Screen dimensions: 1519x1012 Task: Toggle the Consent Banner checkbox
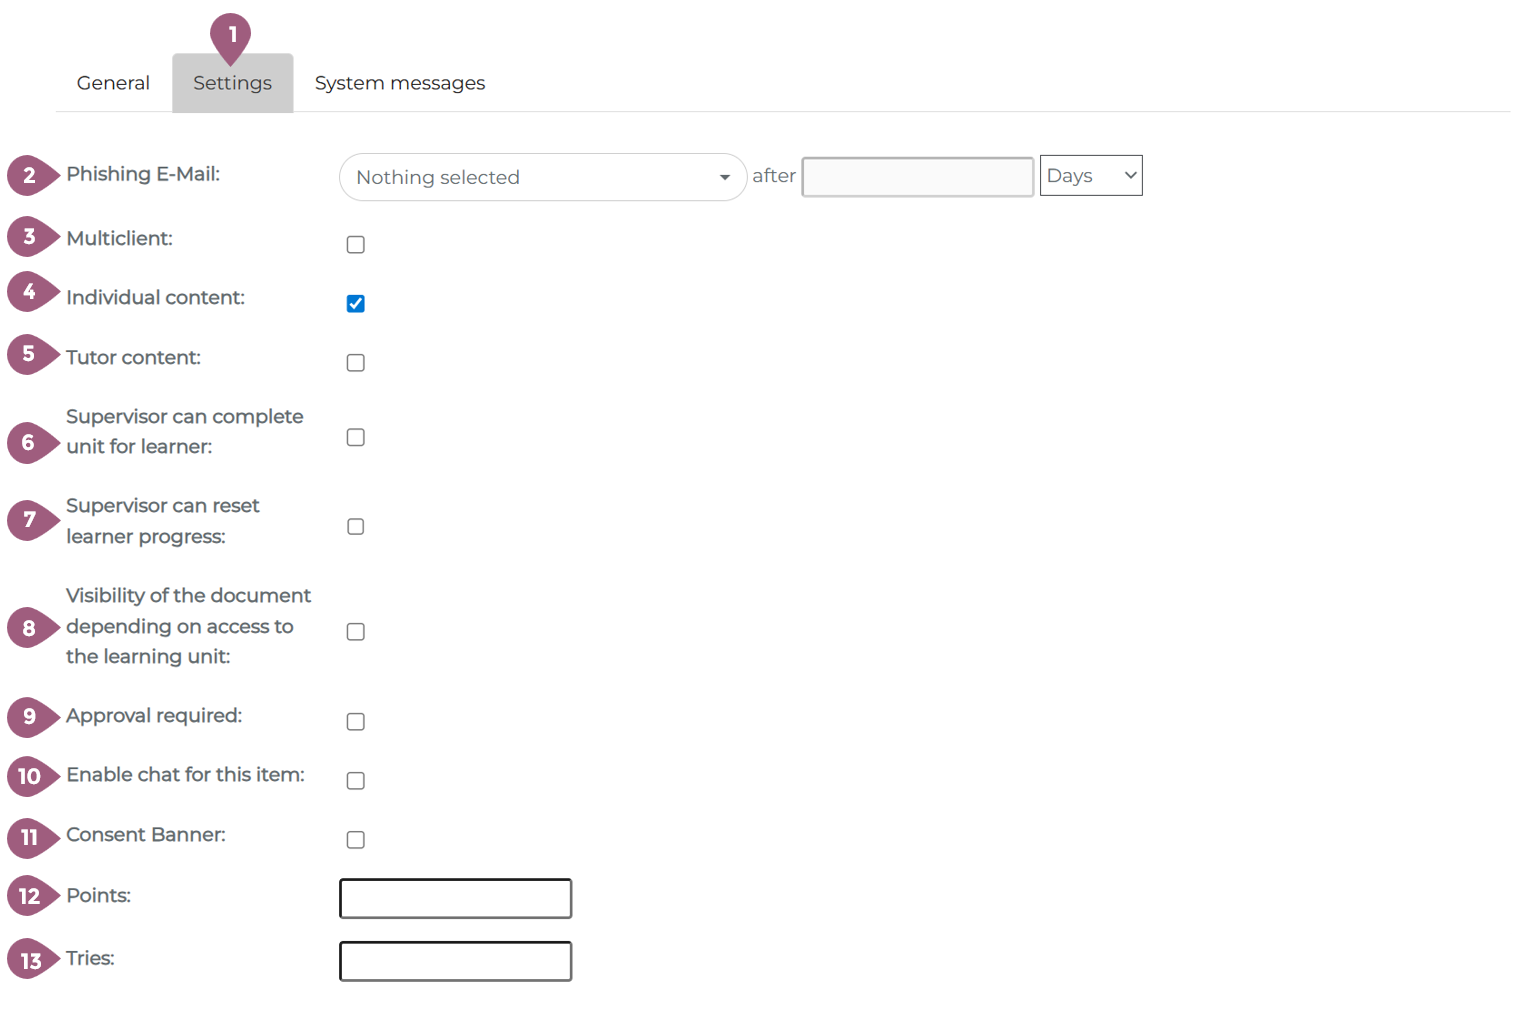point(355,840)
